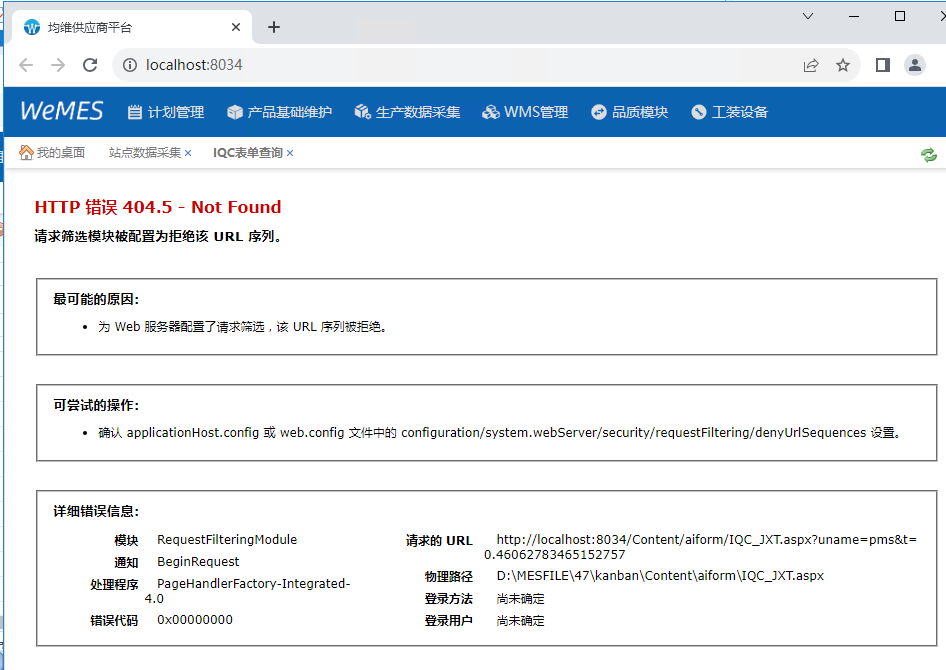The width and height of the screenshot is (946, 670).
Task: Open the 计划管理 menu
Action: click(166, 112)
